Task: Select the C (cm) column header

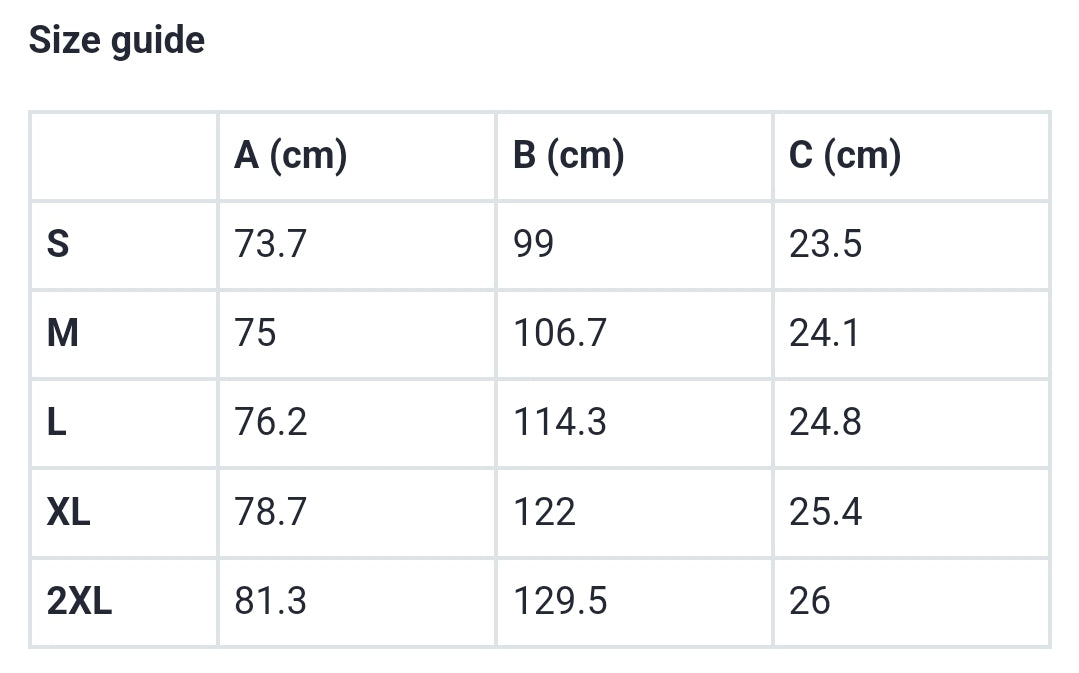Action: [x=845, y=155]
